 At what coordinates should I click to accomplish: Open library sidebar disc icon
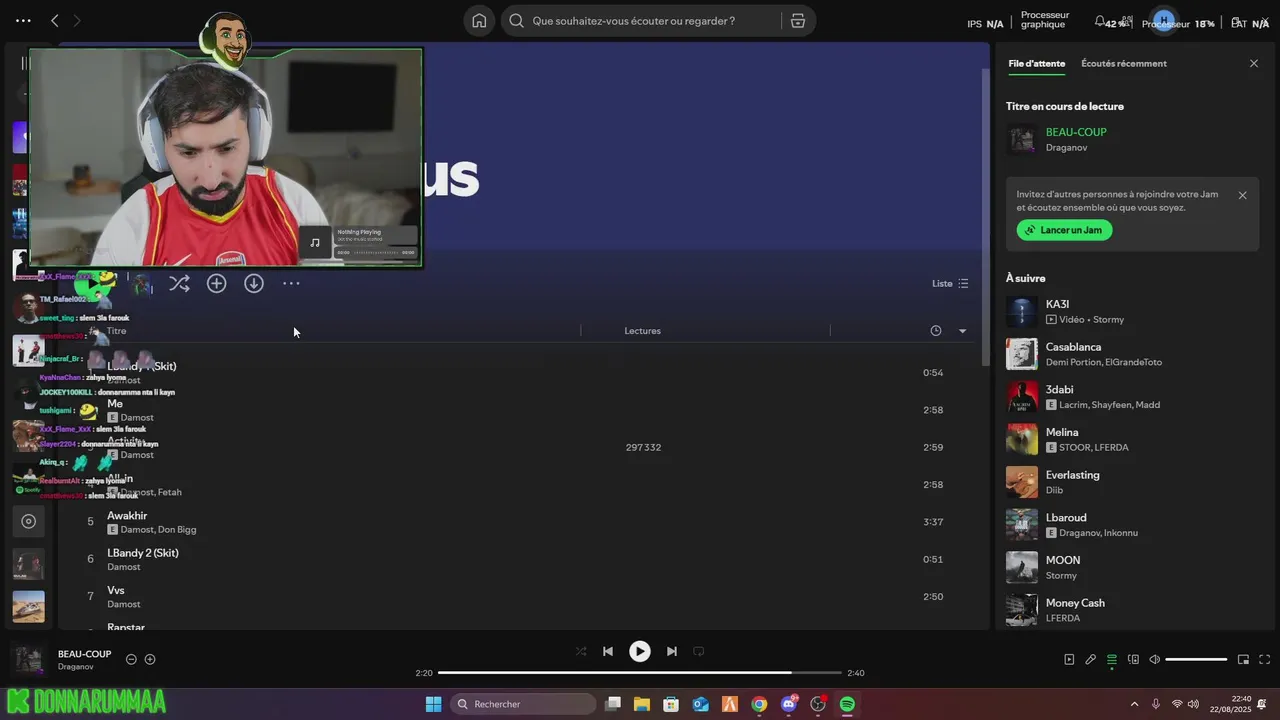tap(28, 521)
